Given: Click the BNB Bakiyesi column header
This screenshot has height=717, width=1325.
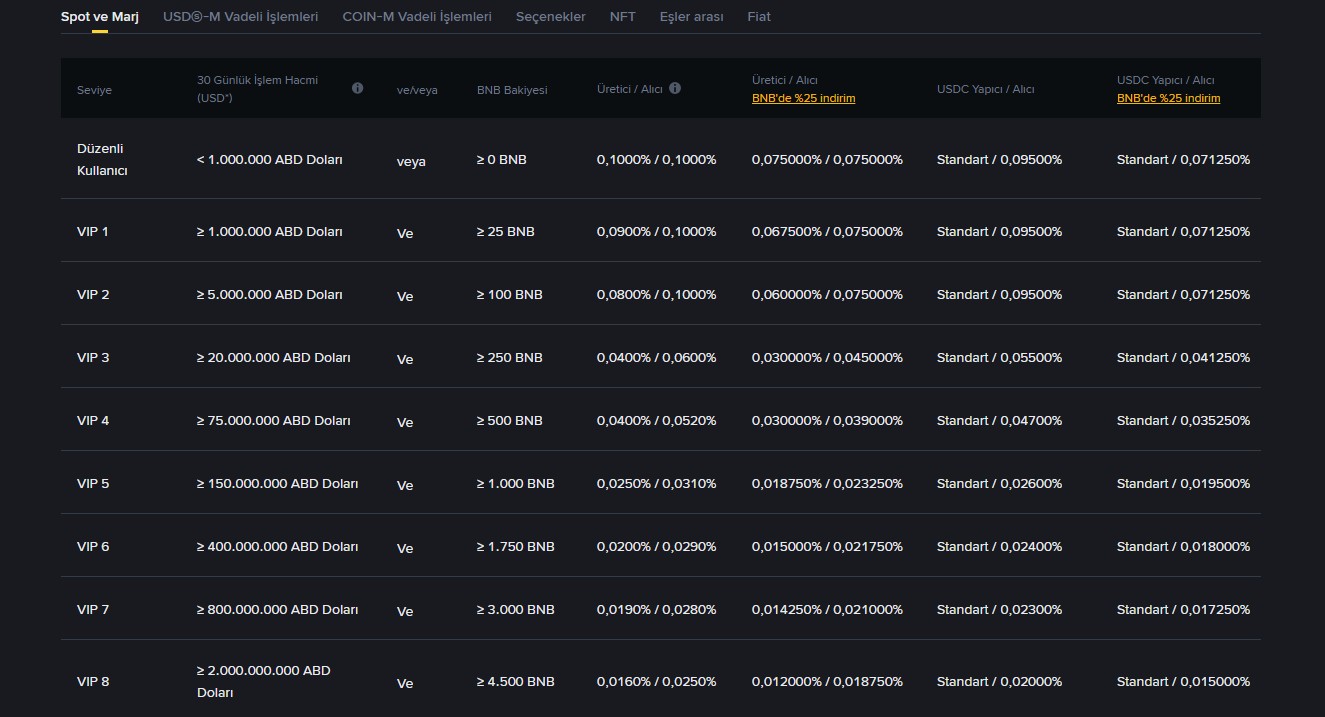Looking at the screenshot, I should point(510,89).
